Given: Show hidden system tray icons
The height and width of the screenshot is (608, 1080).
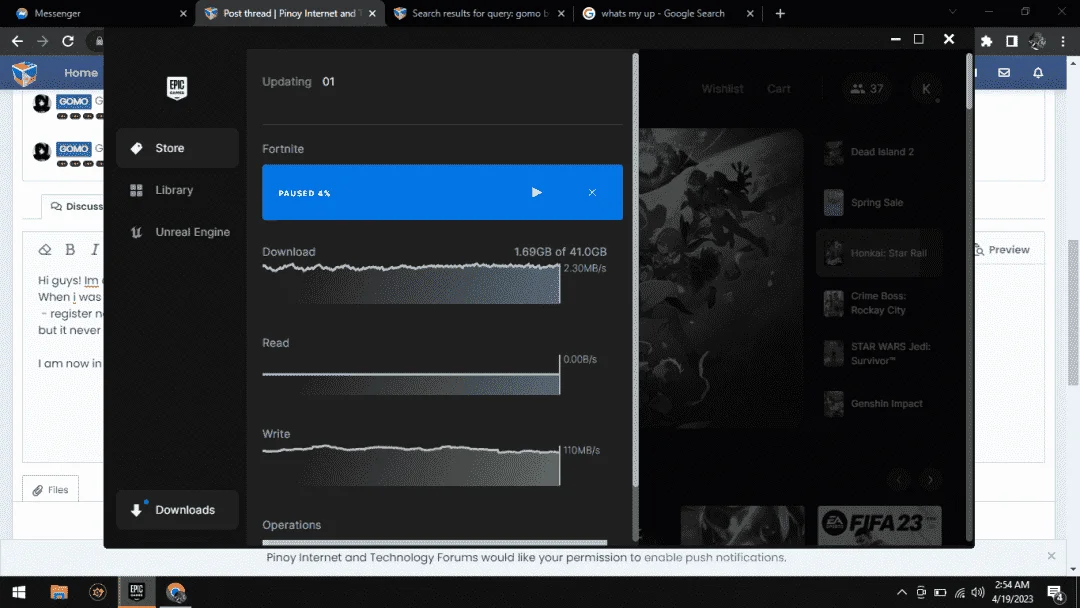Looking at the screenshot, I should tap(902, 592).
